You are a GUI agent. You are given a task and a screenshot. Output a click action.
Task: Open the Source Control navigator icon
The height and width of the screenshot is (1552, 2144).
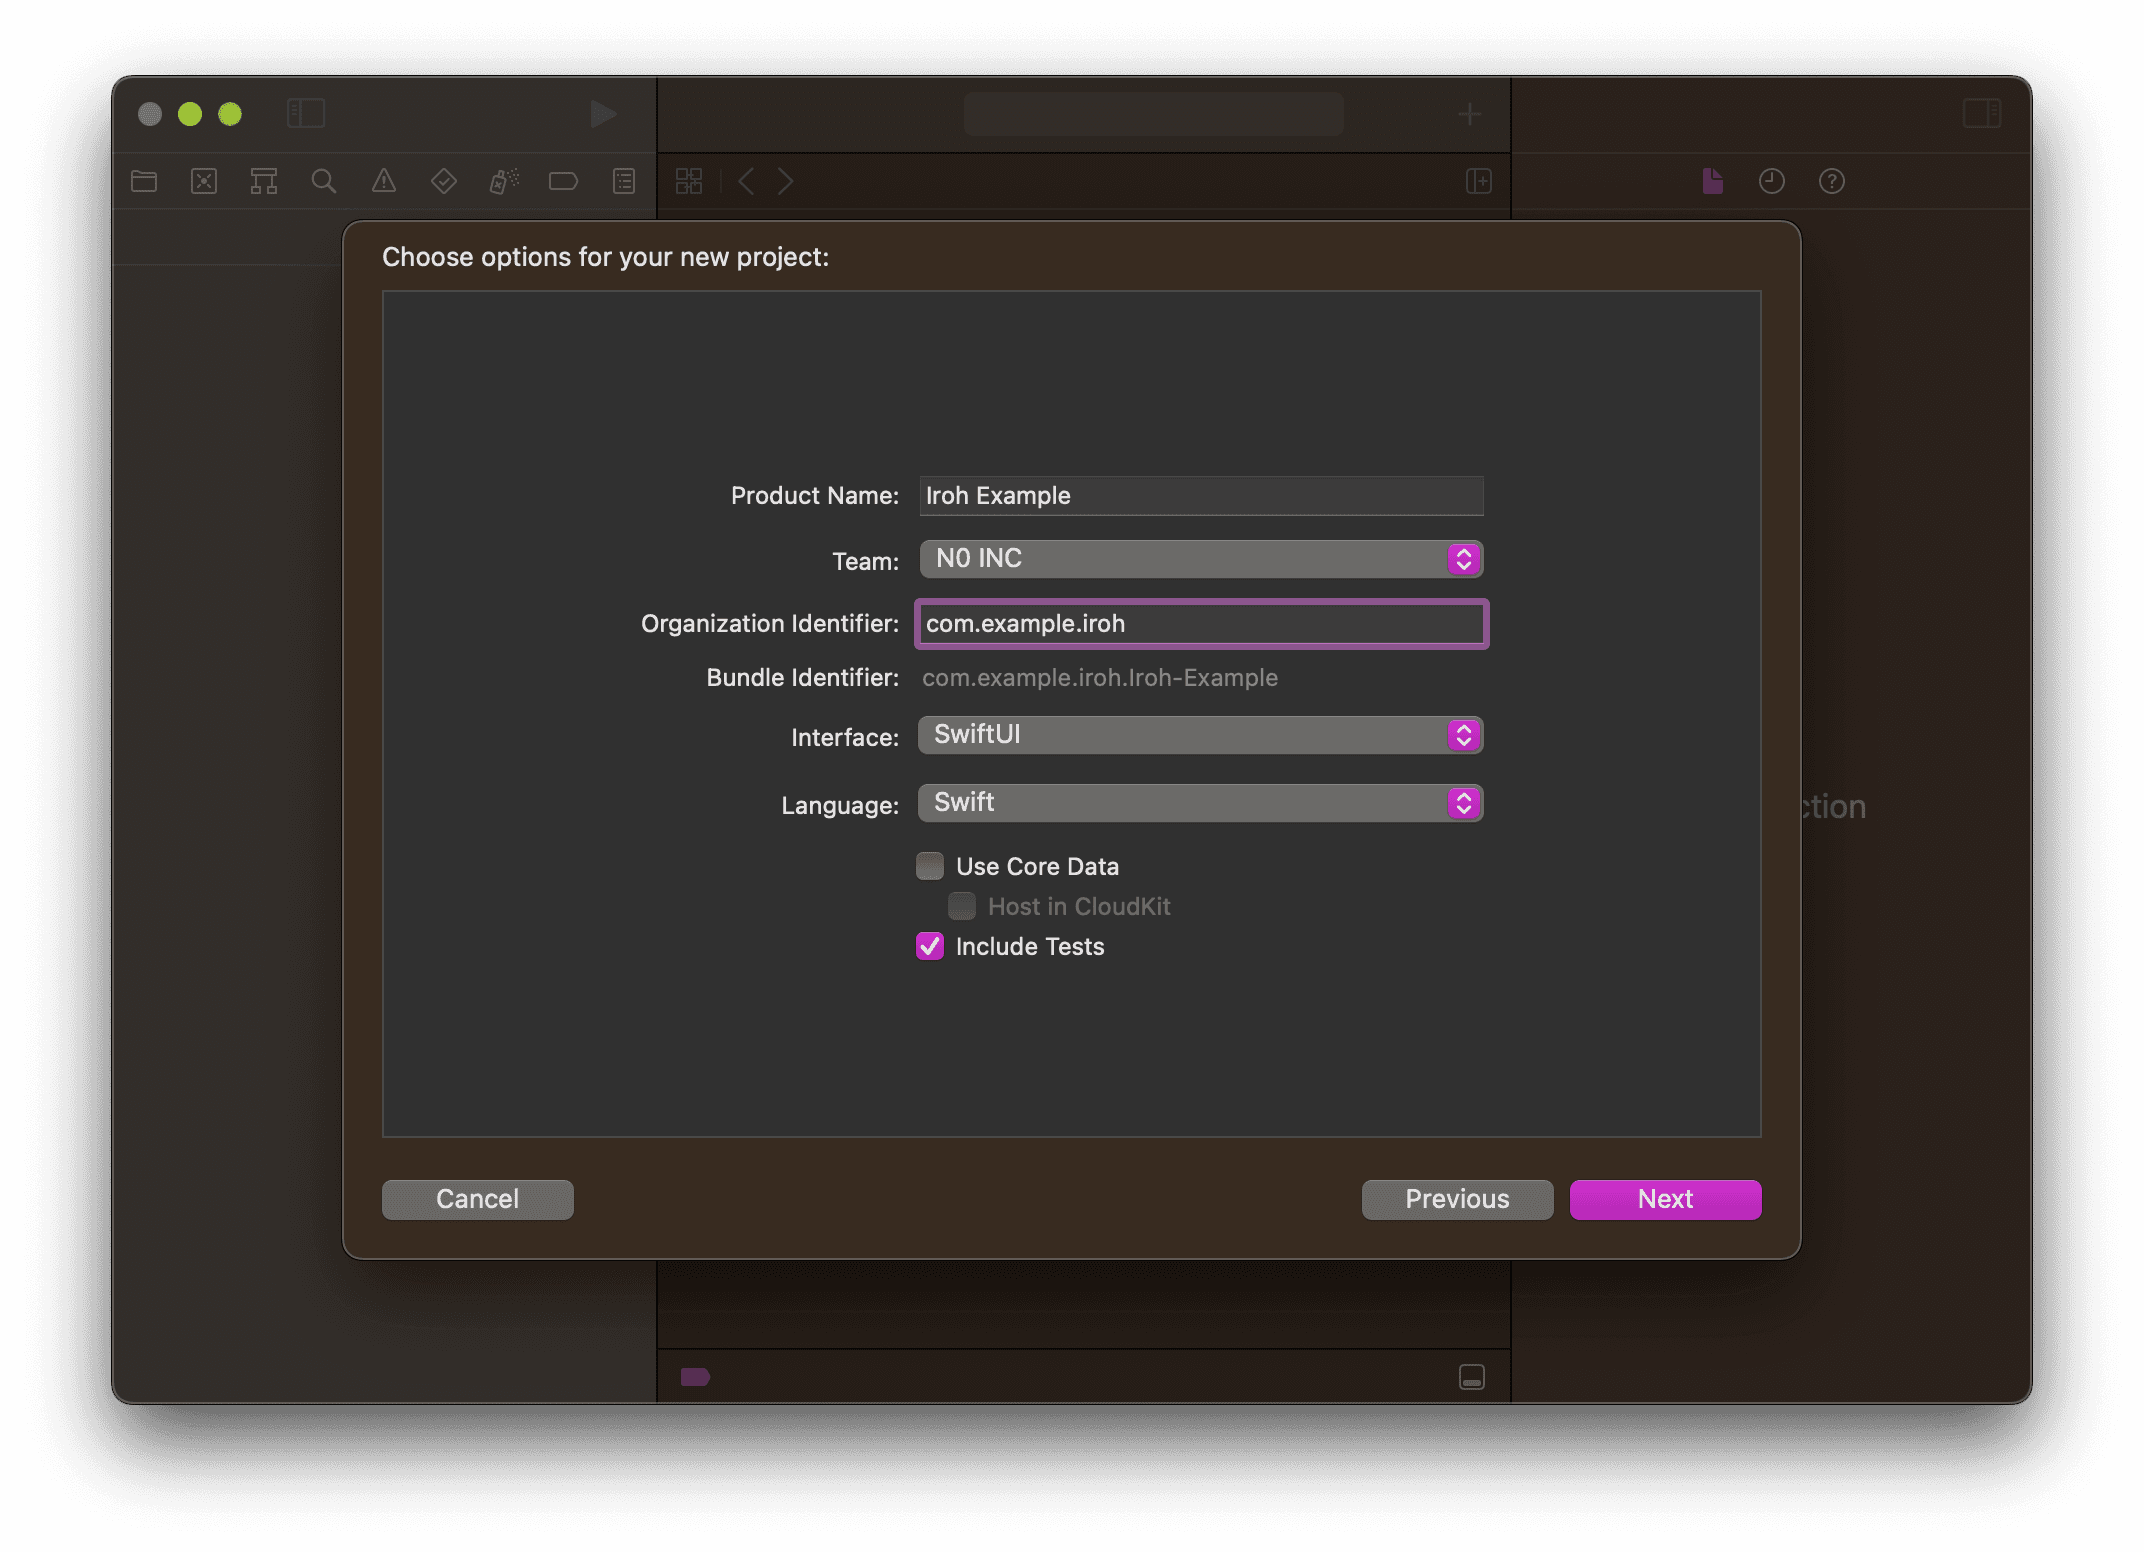click(x=204, y=181)
